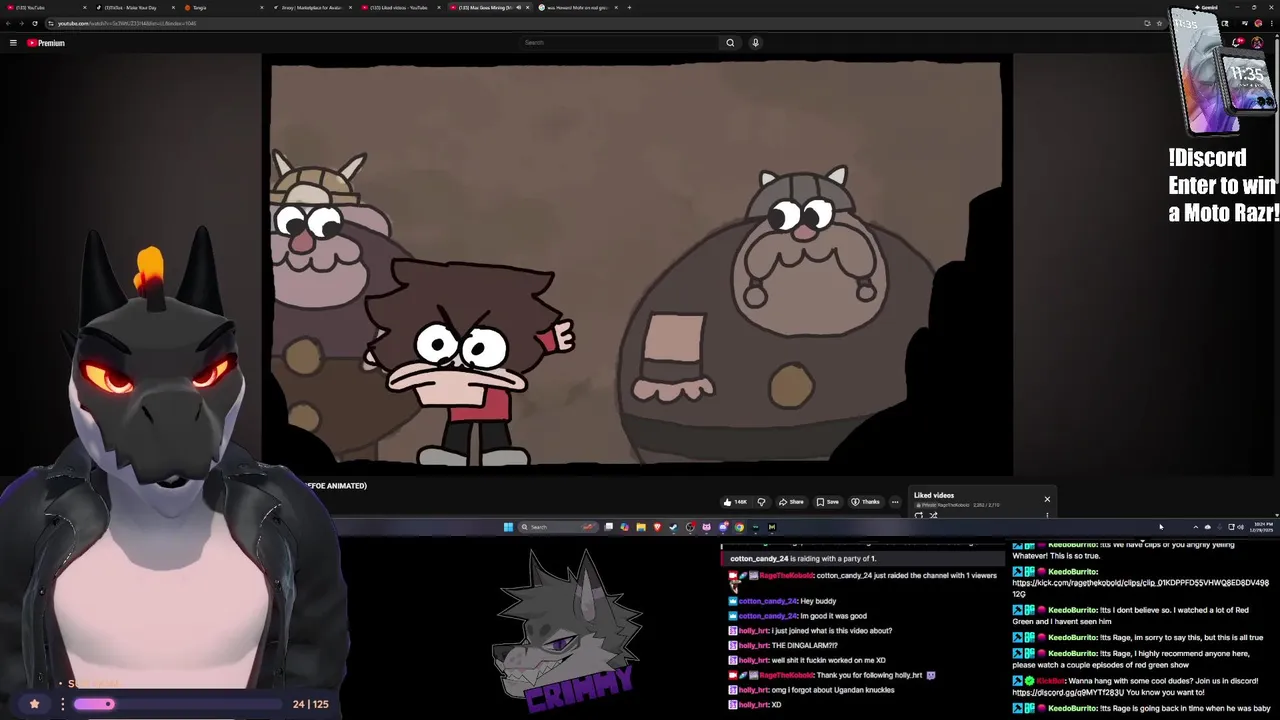Toggle shuffle on the Liked videos playlist
Screen dimensions: 1280x720
click(933, 515)
